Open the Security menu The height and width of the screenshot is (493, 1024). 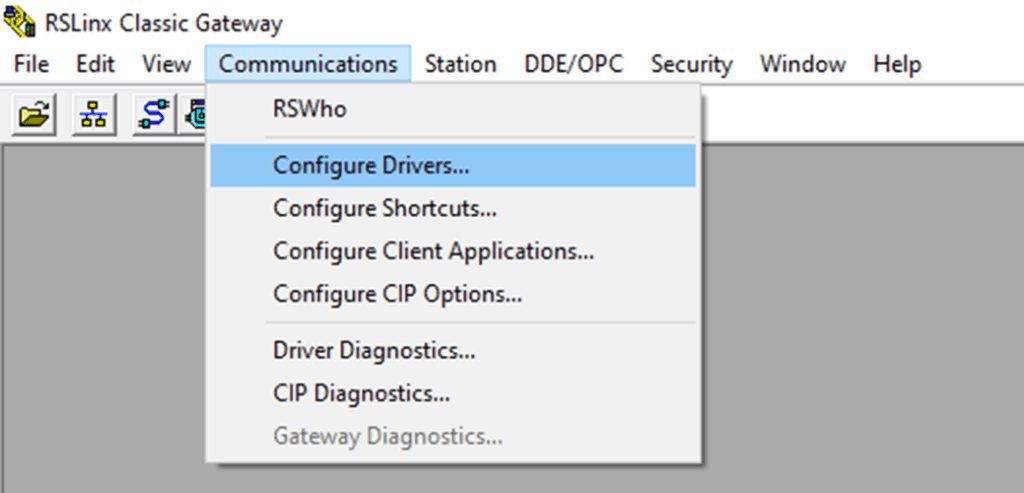point(691,64)
